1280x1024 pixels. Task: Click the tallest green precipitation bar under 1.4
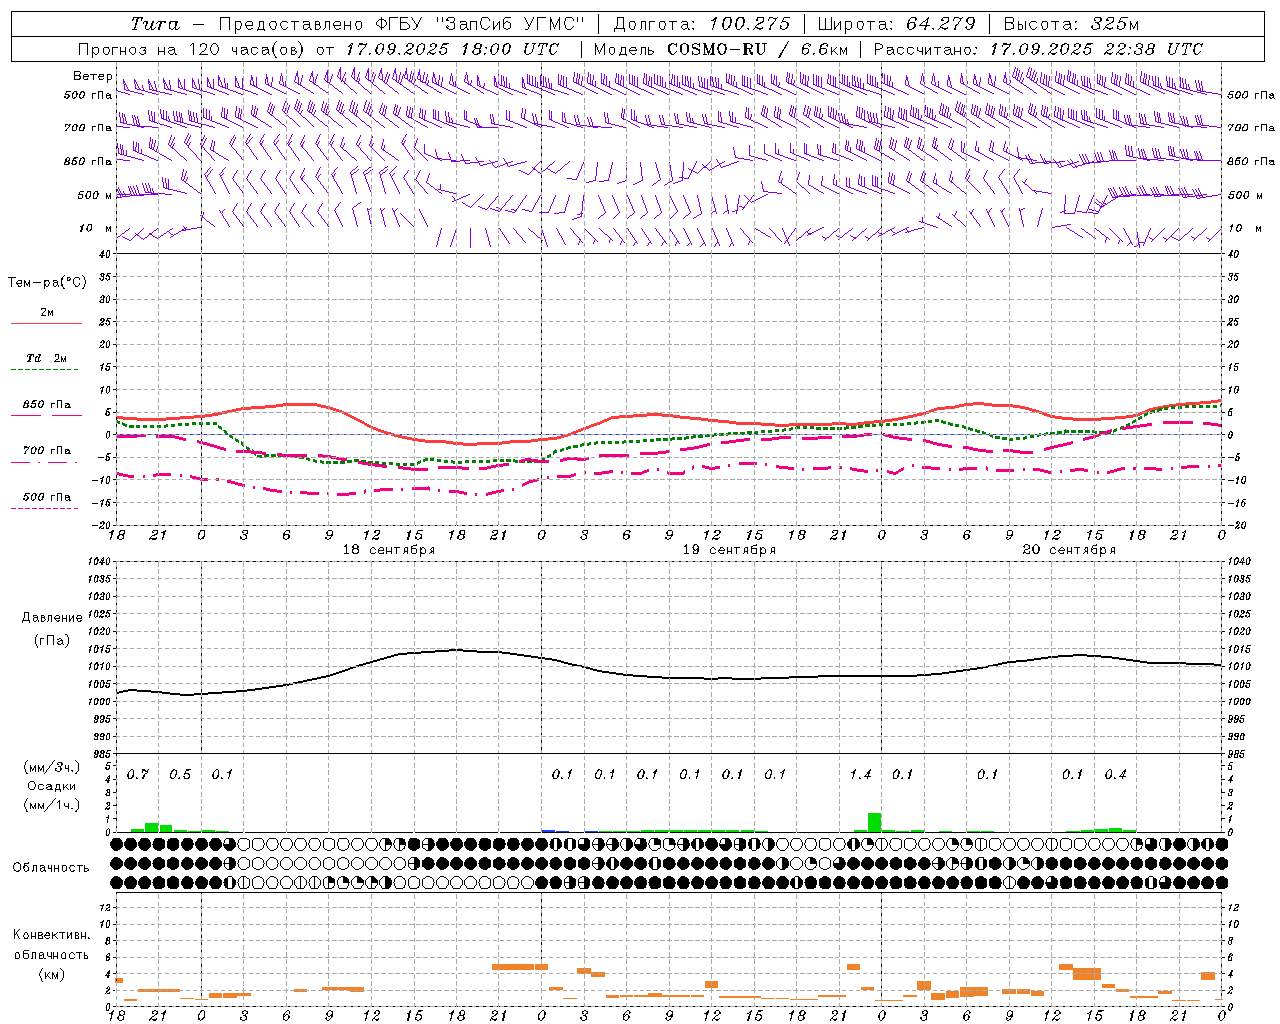874,822
